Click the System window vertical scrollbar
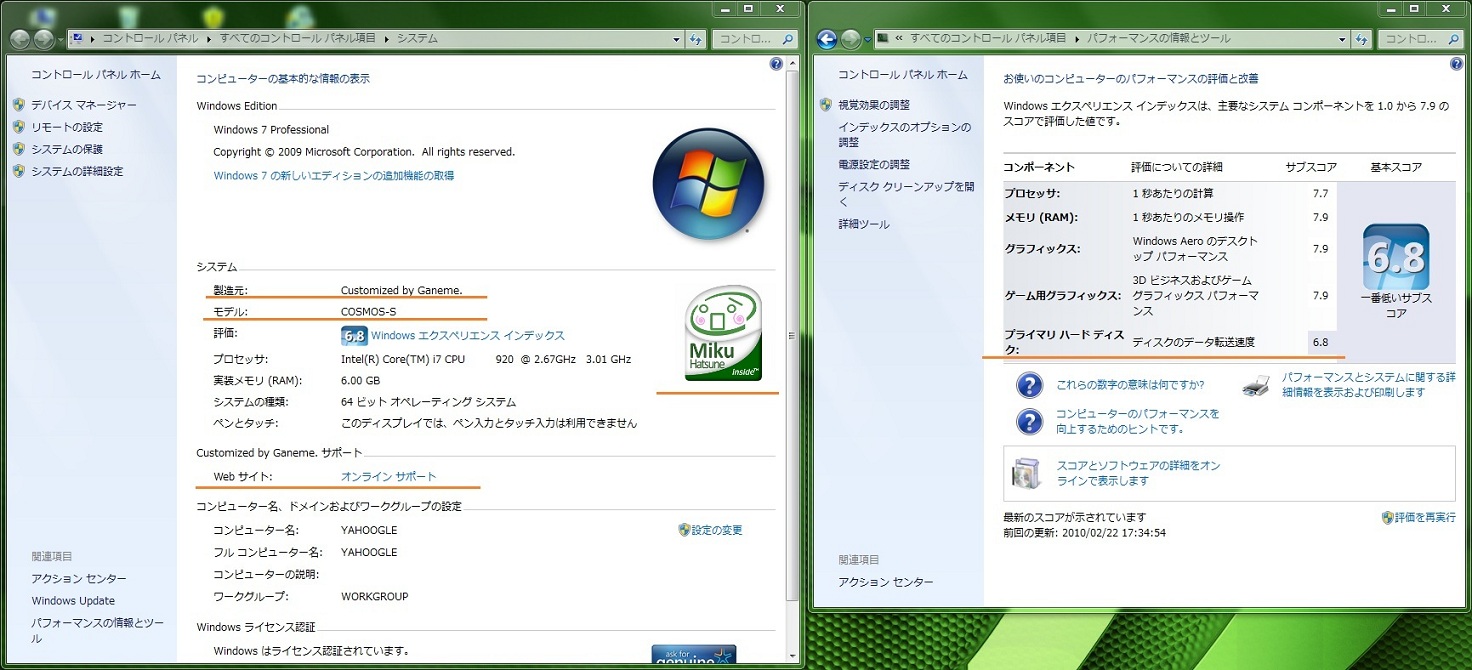 click(793, 336)
